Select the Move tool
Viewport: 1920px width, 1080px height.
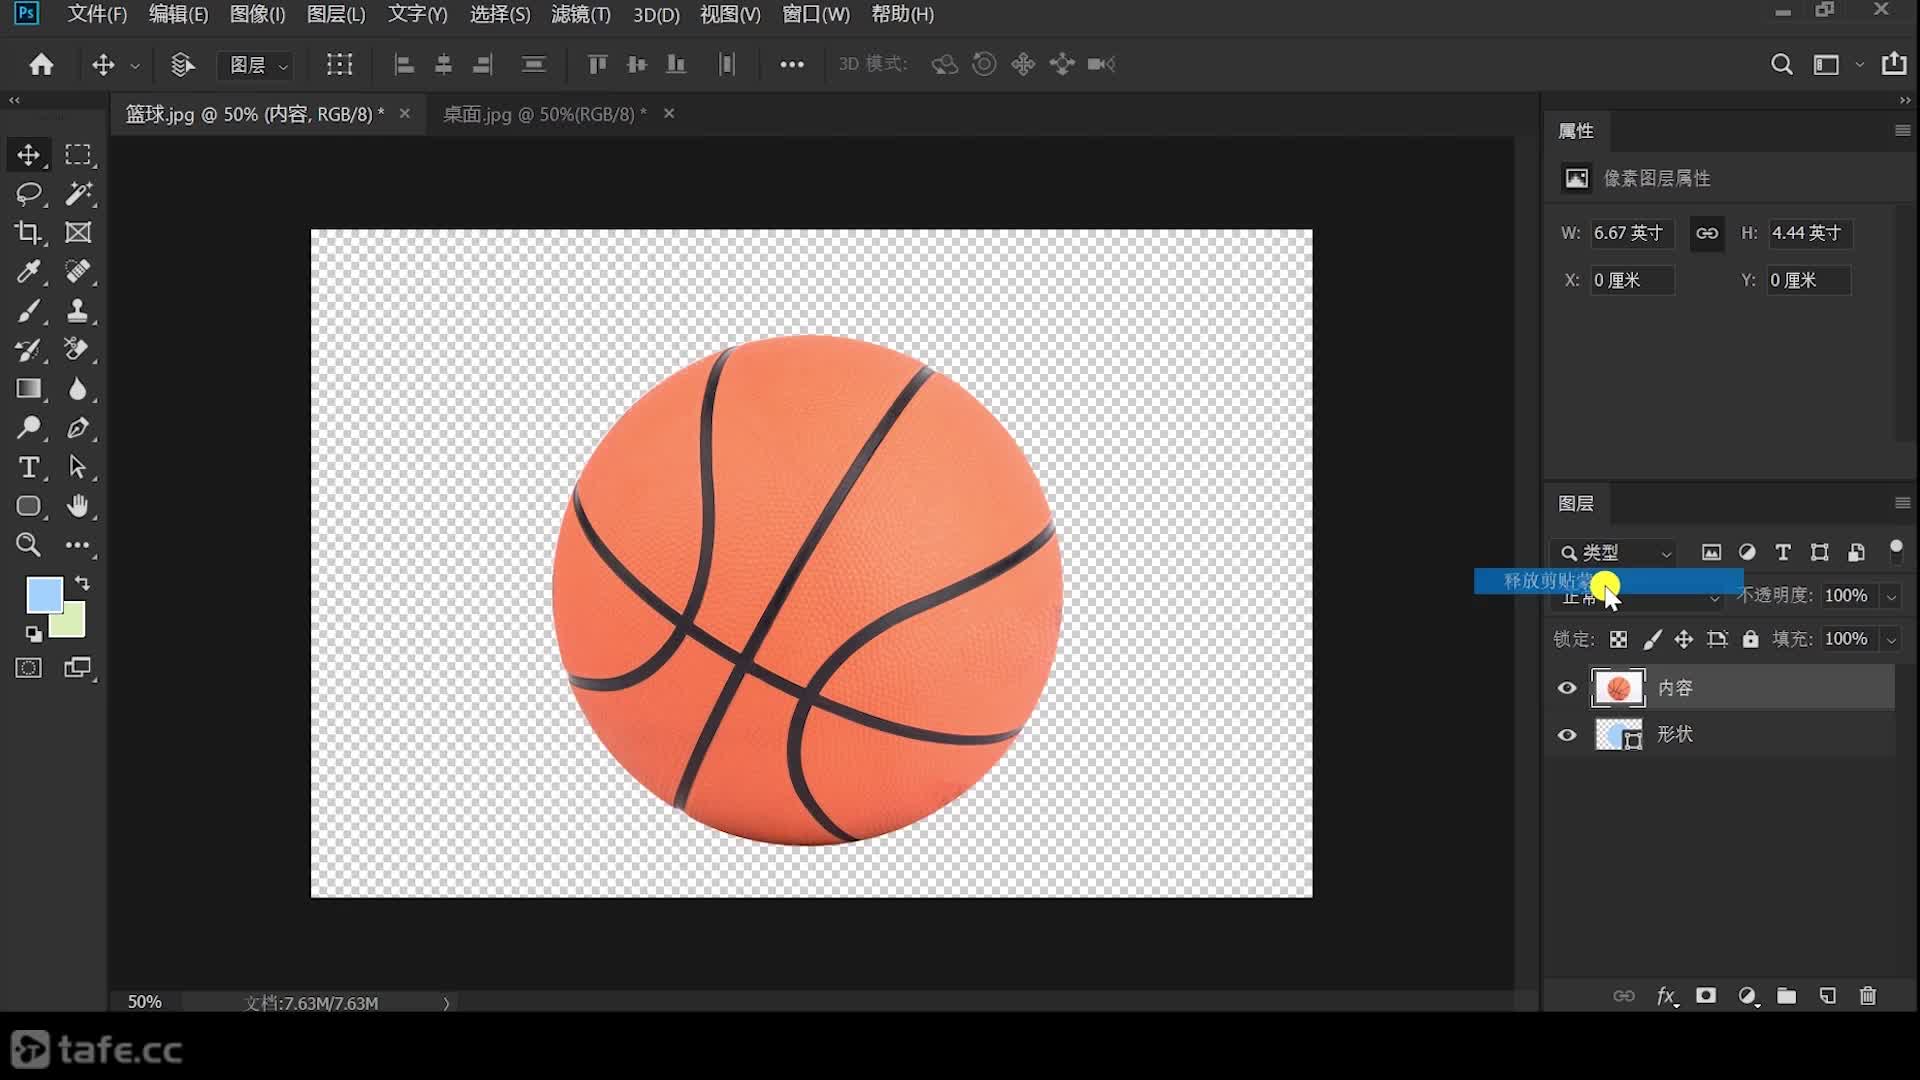click(x=28, y=155)
